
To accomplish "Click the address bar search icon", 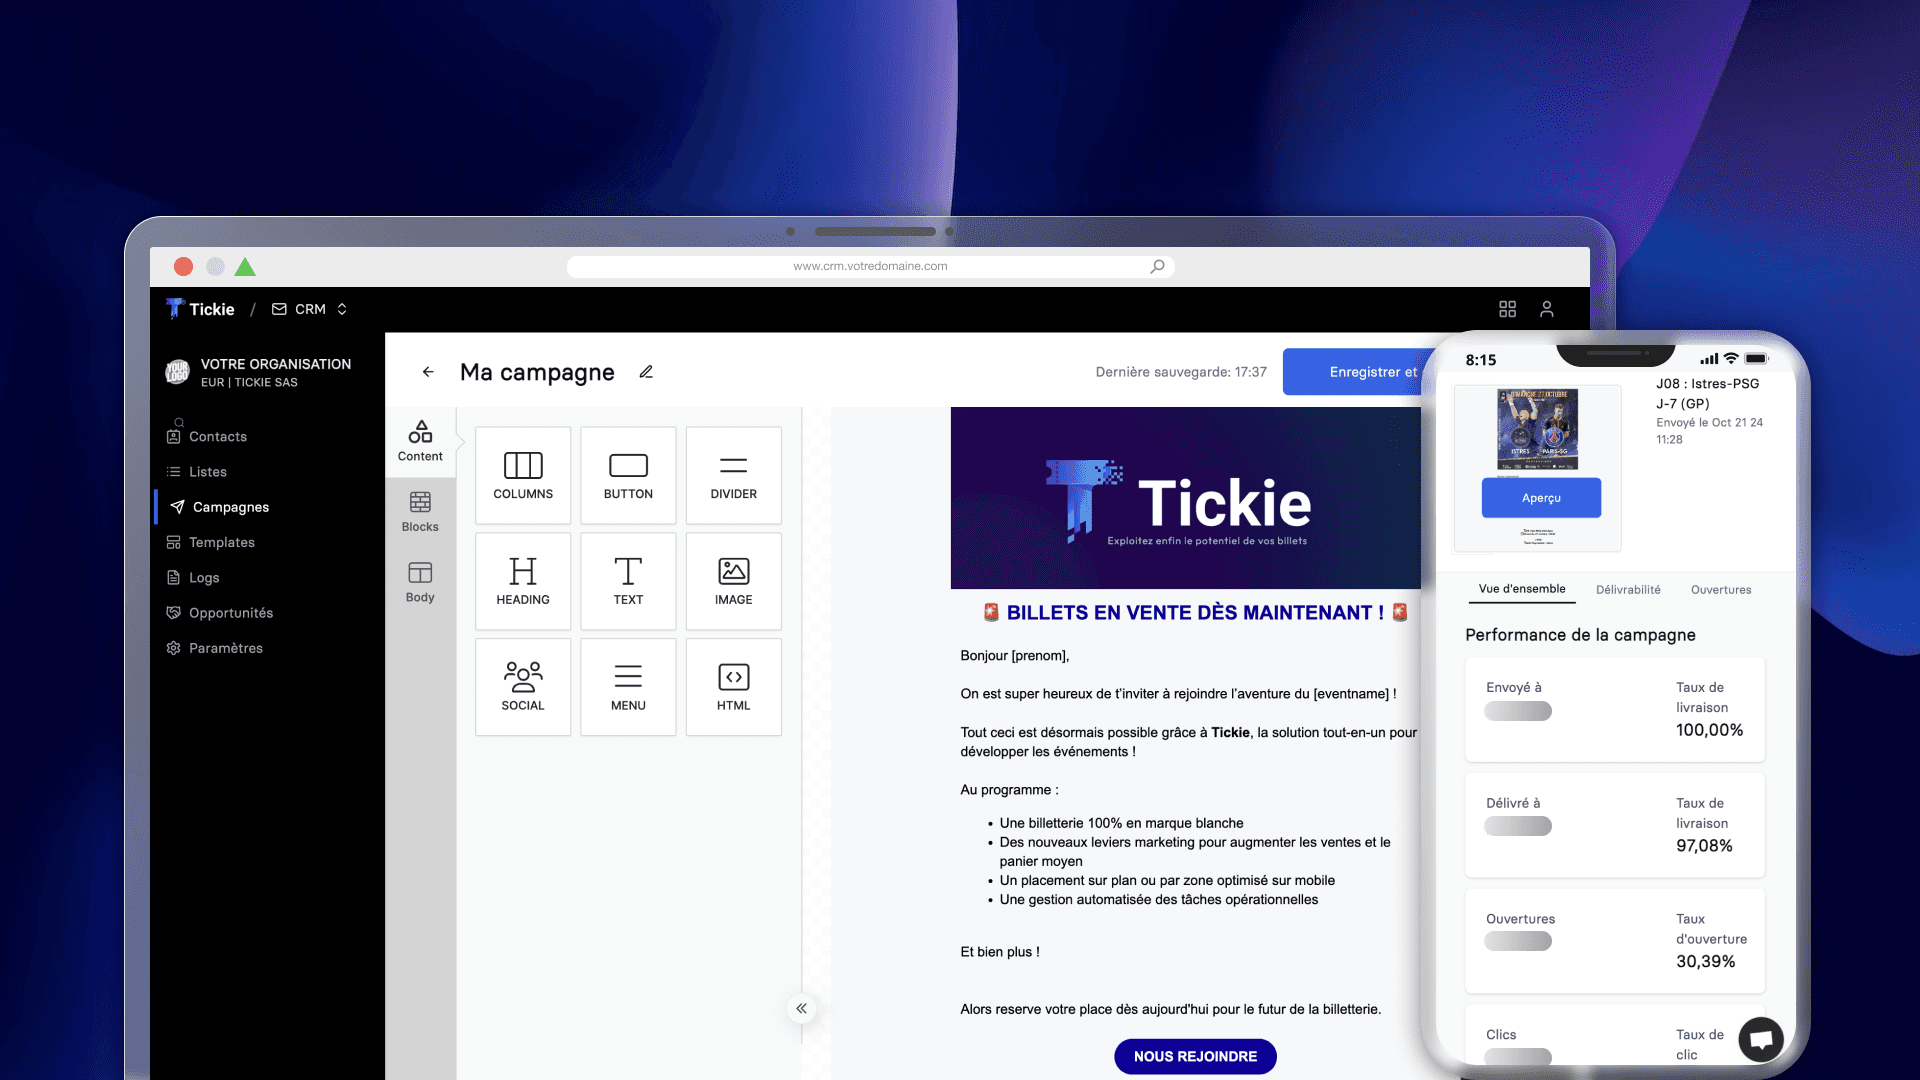I will pyautogui.click(x=1157, y=266).
